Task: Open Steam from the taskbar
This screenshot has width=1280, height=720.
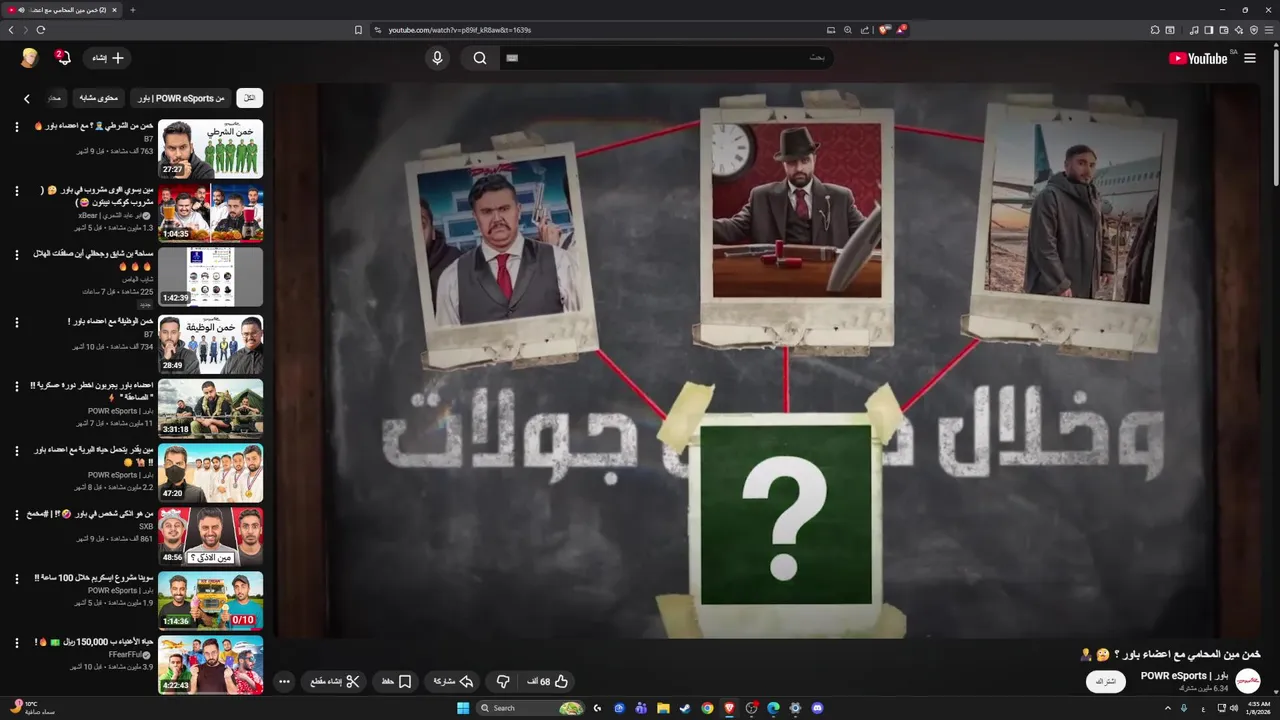Action: point(685,708)
